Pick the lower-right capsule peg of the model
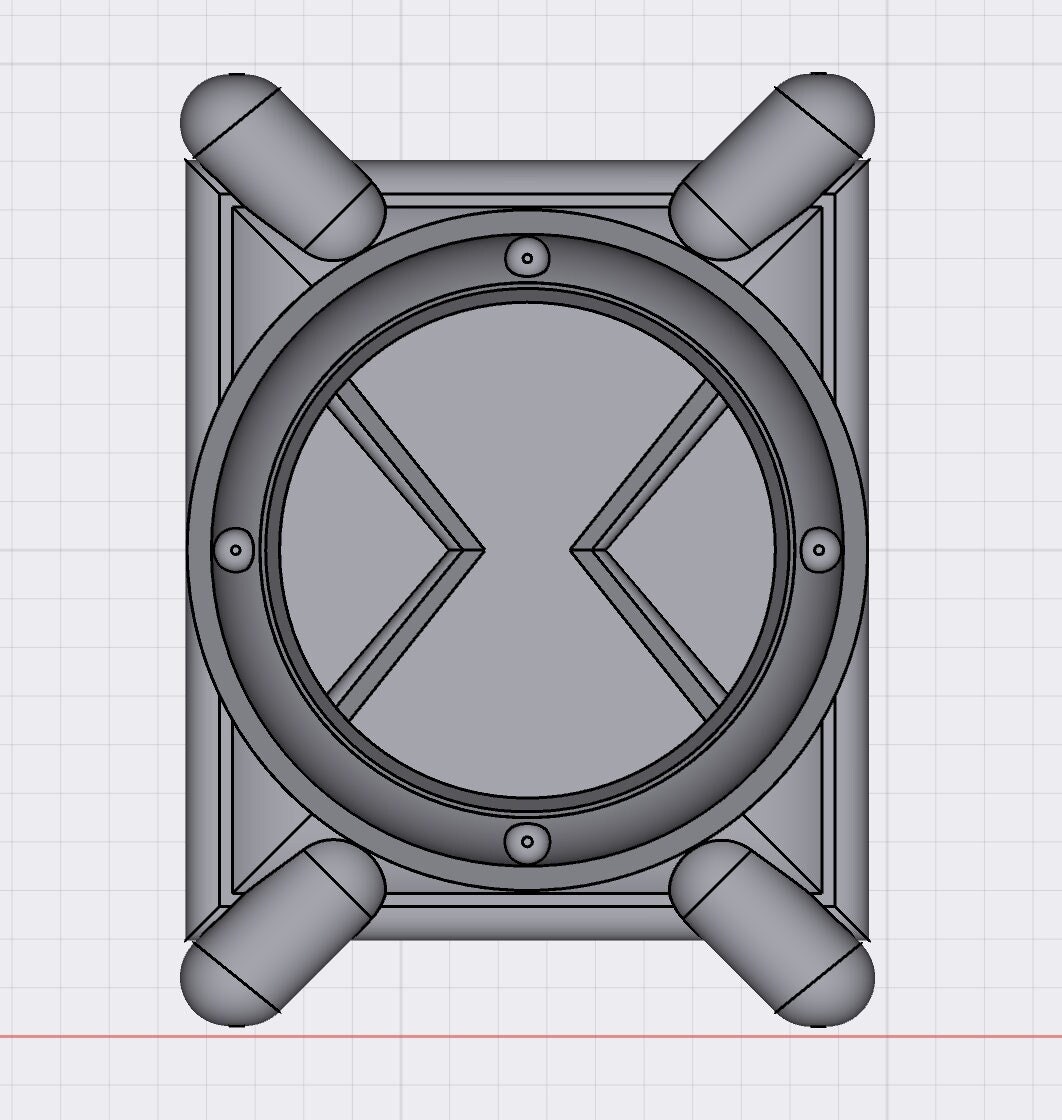This screenshot has width=1062, height=1120. pos(771,933)
